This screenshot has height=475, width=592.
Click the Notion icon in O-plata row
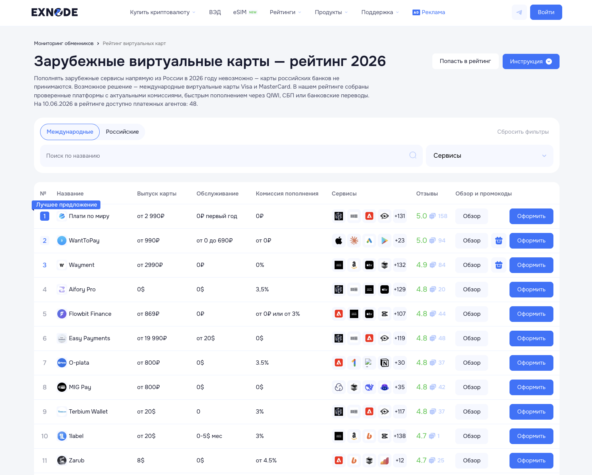[384, 362]
